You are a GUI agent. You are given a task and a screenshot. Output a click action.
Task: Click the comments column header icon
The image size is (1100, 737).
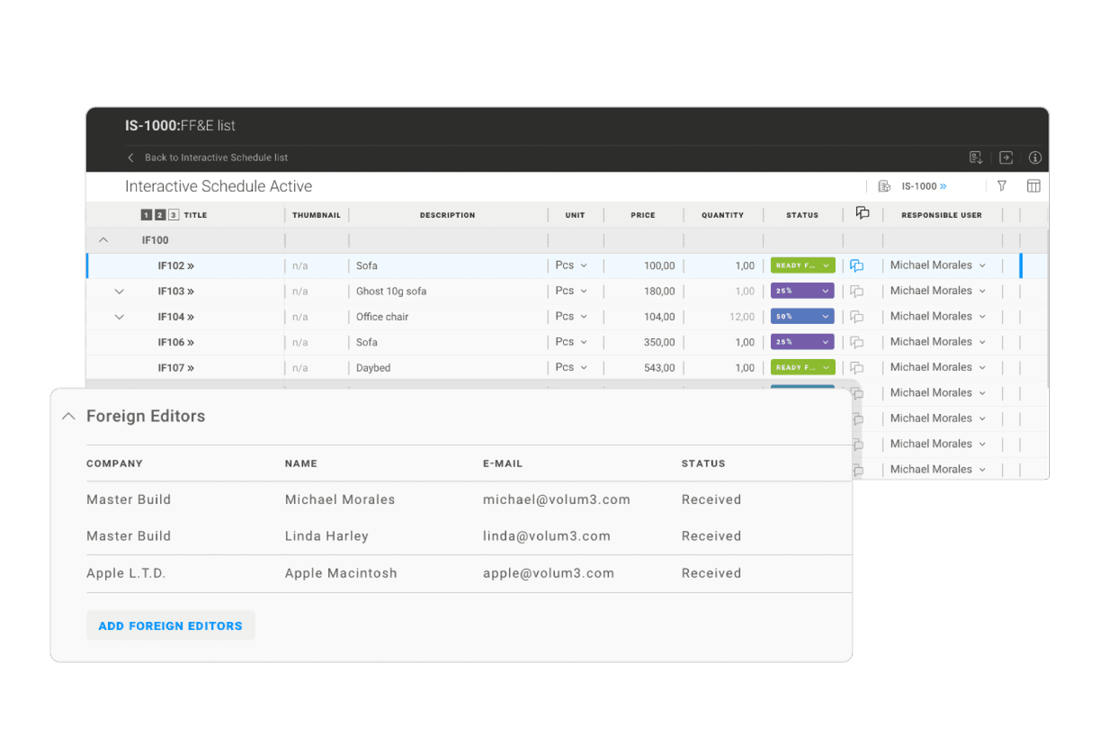click(x=862, y=214)
